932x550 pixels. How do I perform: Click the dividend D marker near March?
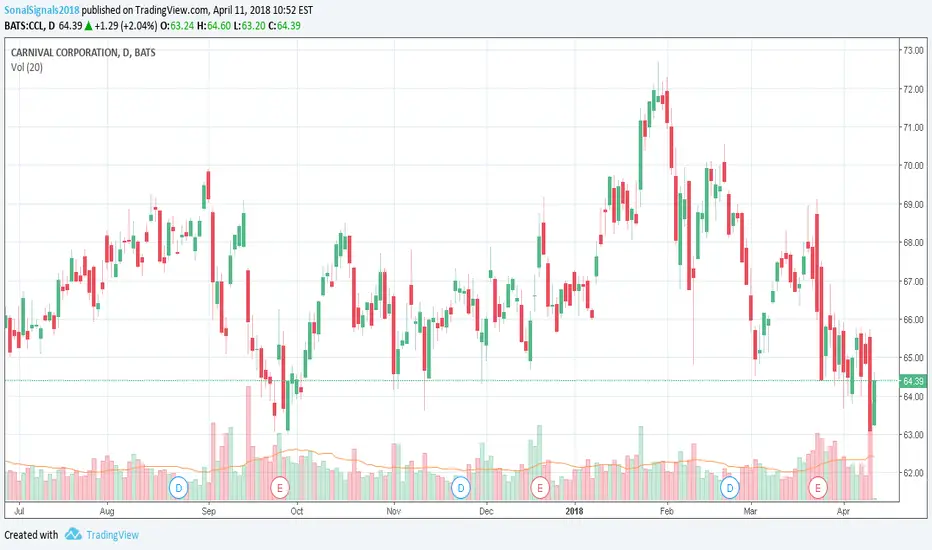[x=730, y=488]
